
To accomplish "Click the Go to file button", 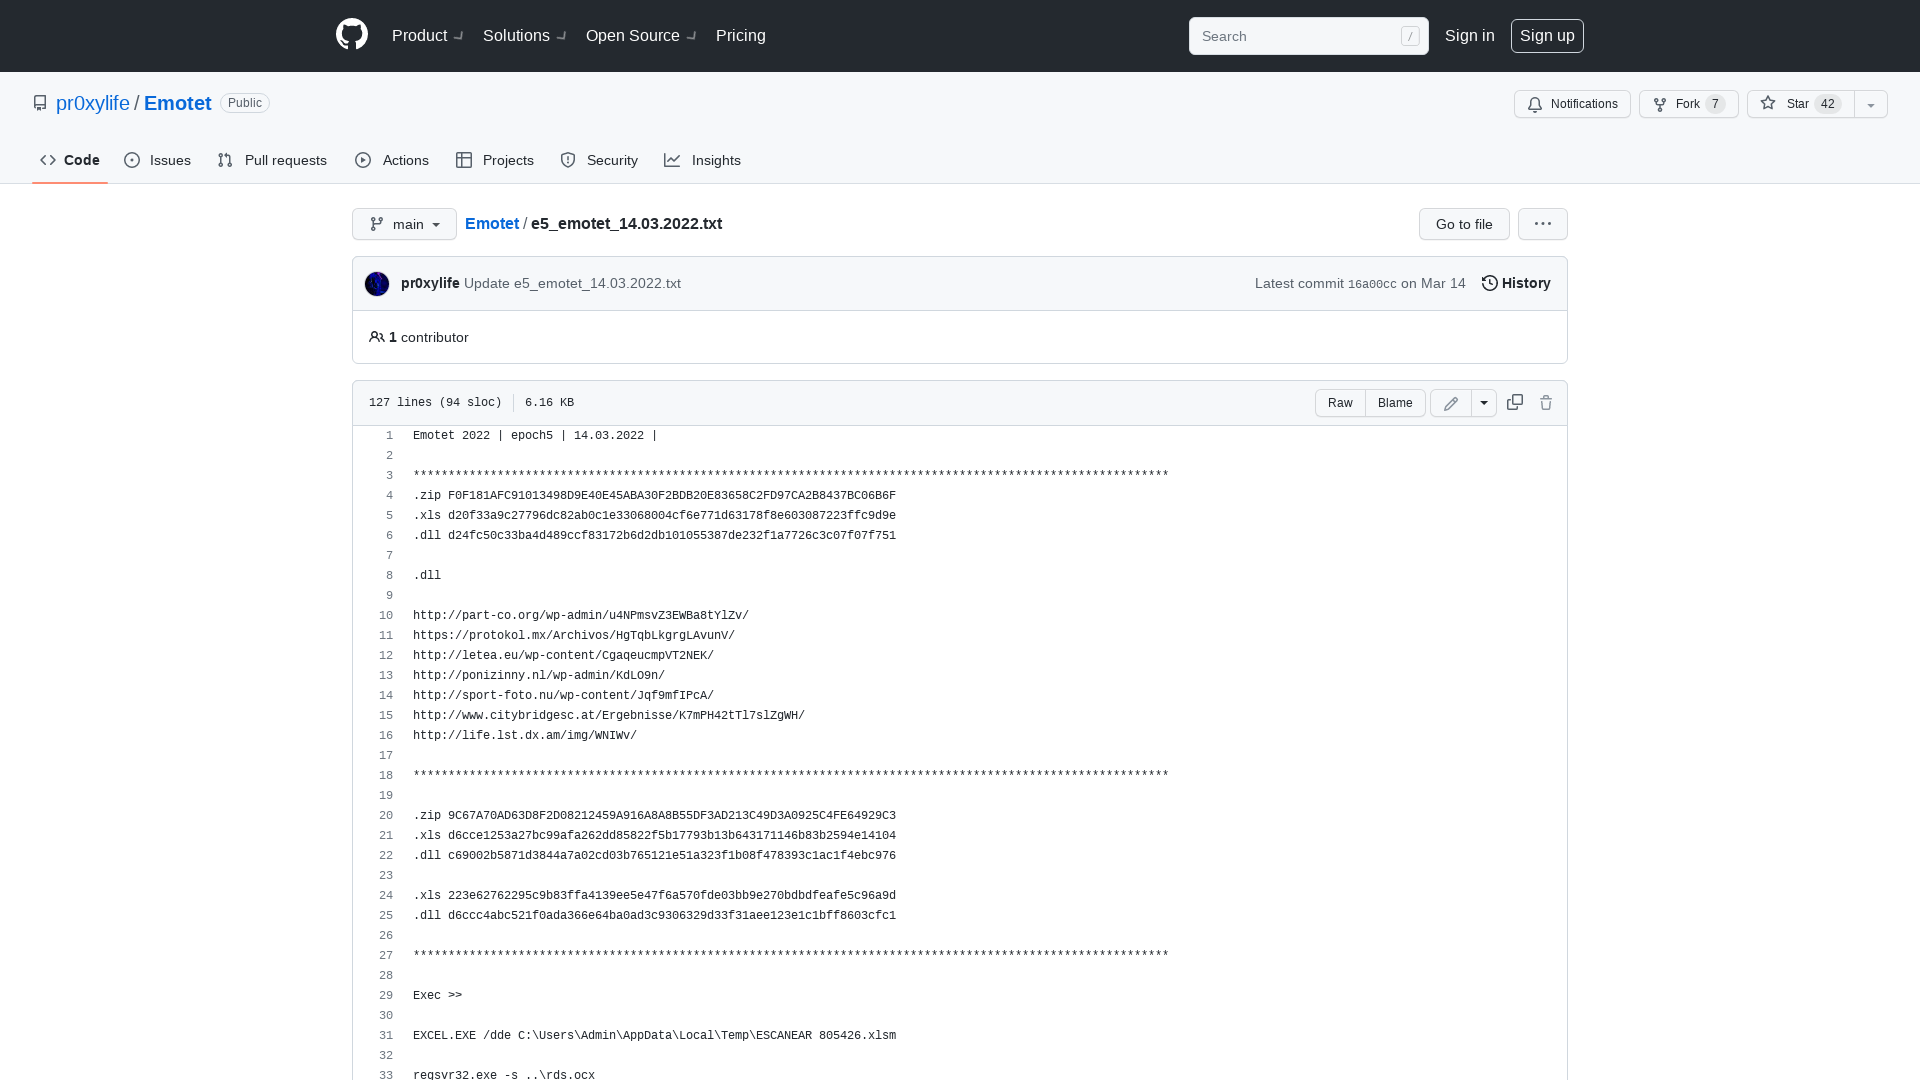I will [1464, 224].
